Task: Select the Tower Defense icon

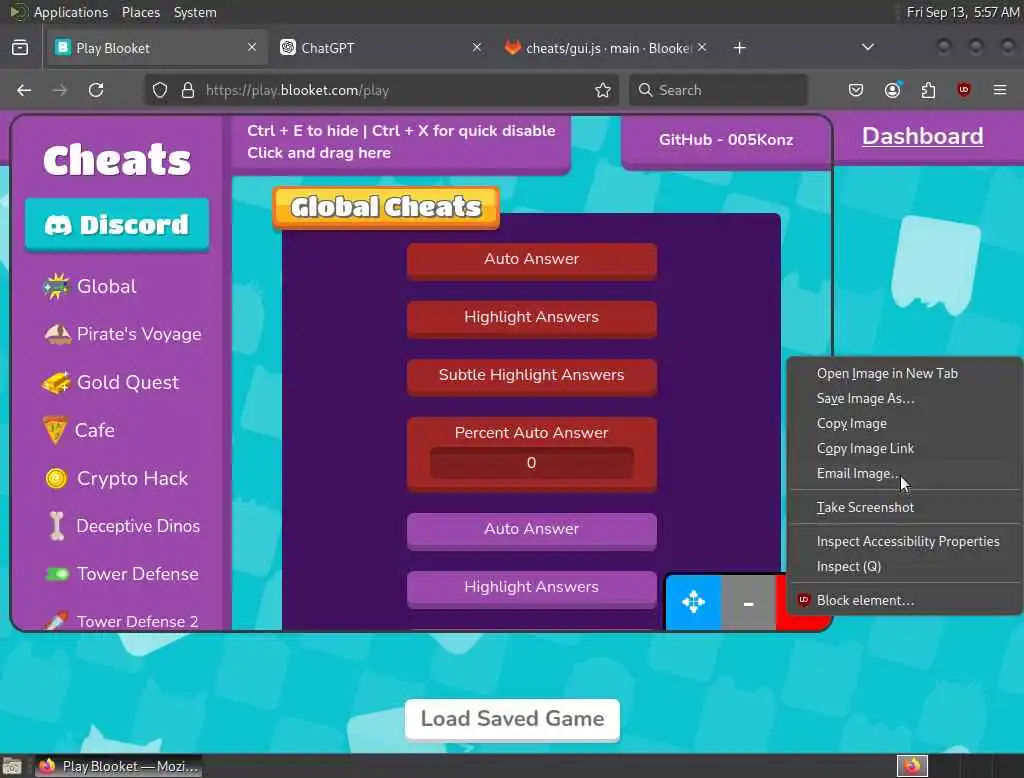Action: 57,574
